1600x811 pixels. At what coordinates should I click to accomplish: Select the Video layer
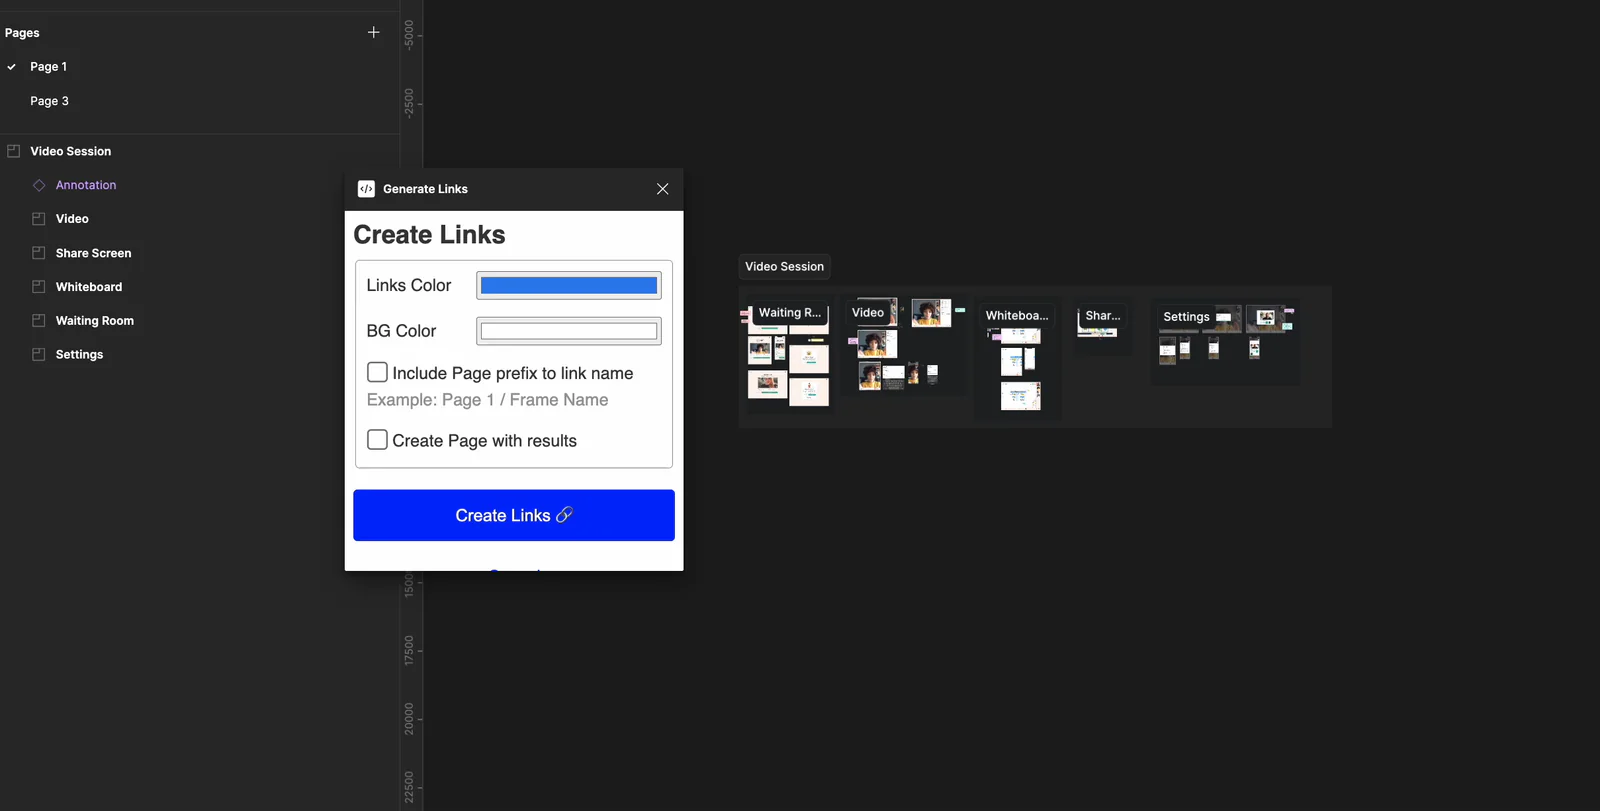[72, 219]
